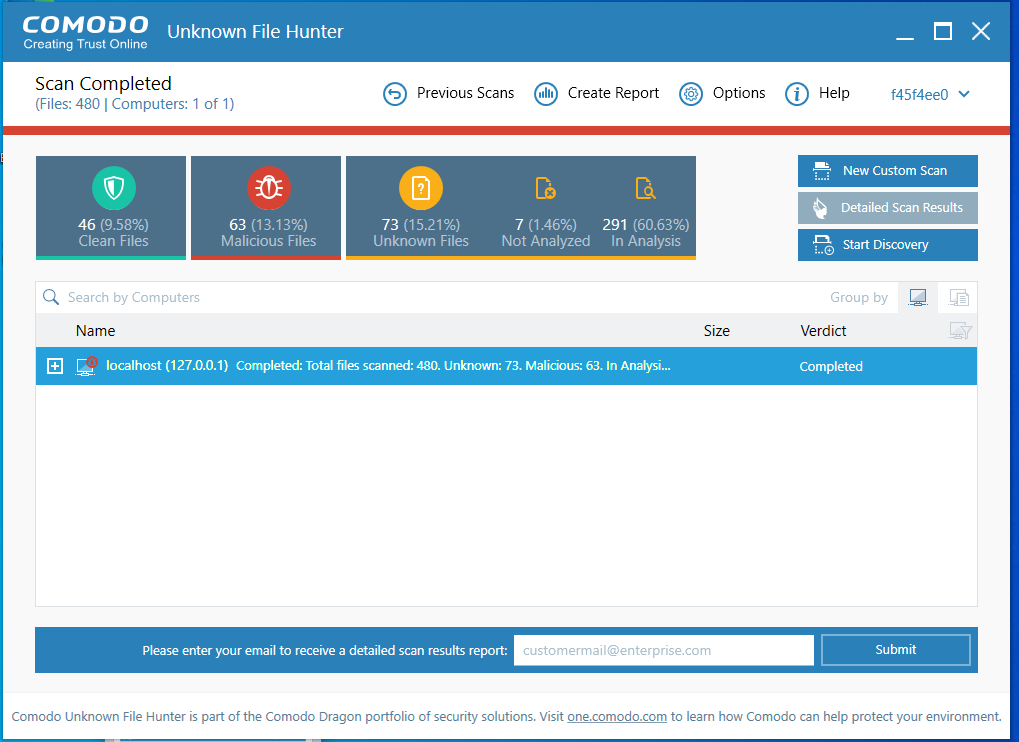Image resolution: width=1019 pixels, height=742 pixels.
Task: Expand the localhost row
Action: (55, 366)
